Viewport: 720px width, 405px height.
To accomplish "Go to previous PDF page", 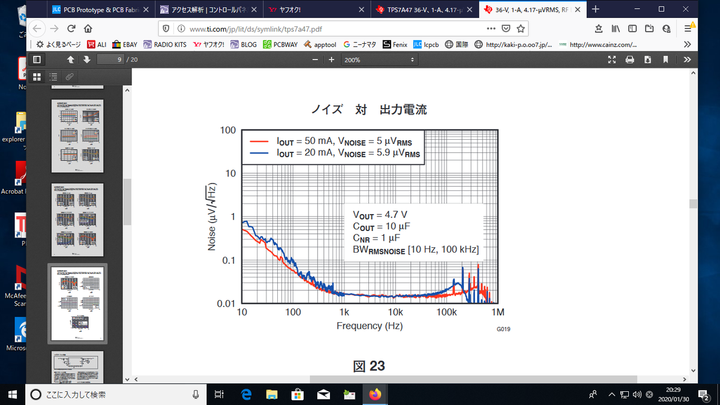I will pyautogui.click(x=70, y=60).
